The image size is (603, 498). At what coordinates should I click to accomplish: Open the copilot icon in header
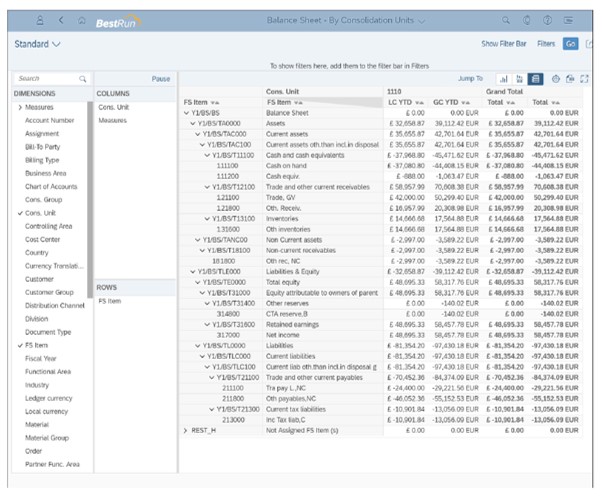(527, 20)
